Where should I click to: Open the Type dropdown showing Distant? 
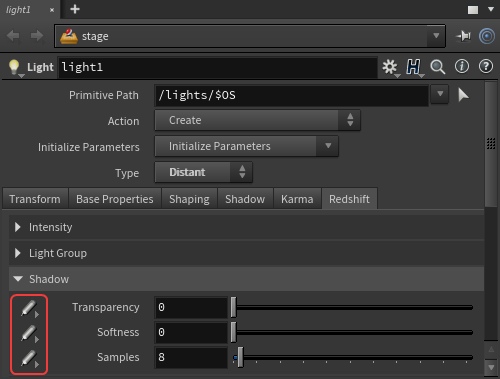(203, 172)
